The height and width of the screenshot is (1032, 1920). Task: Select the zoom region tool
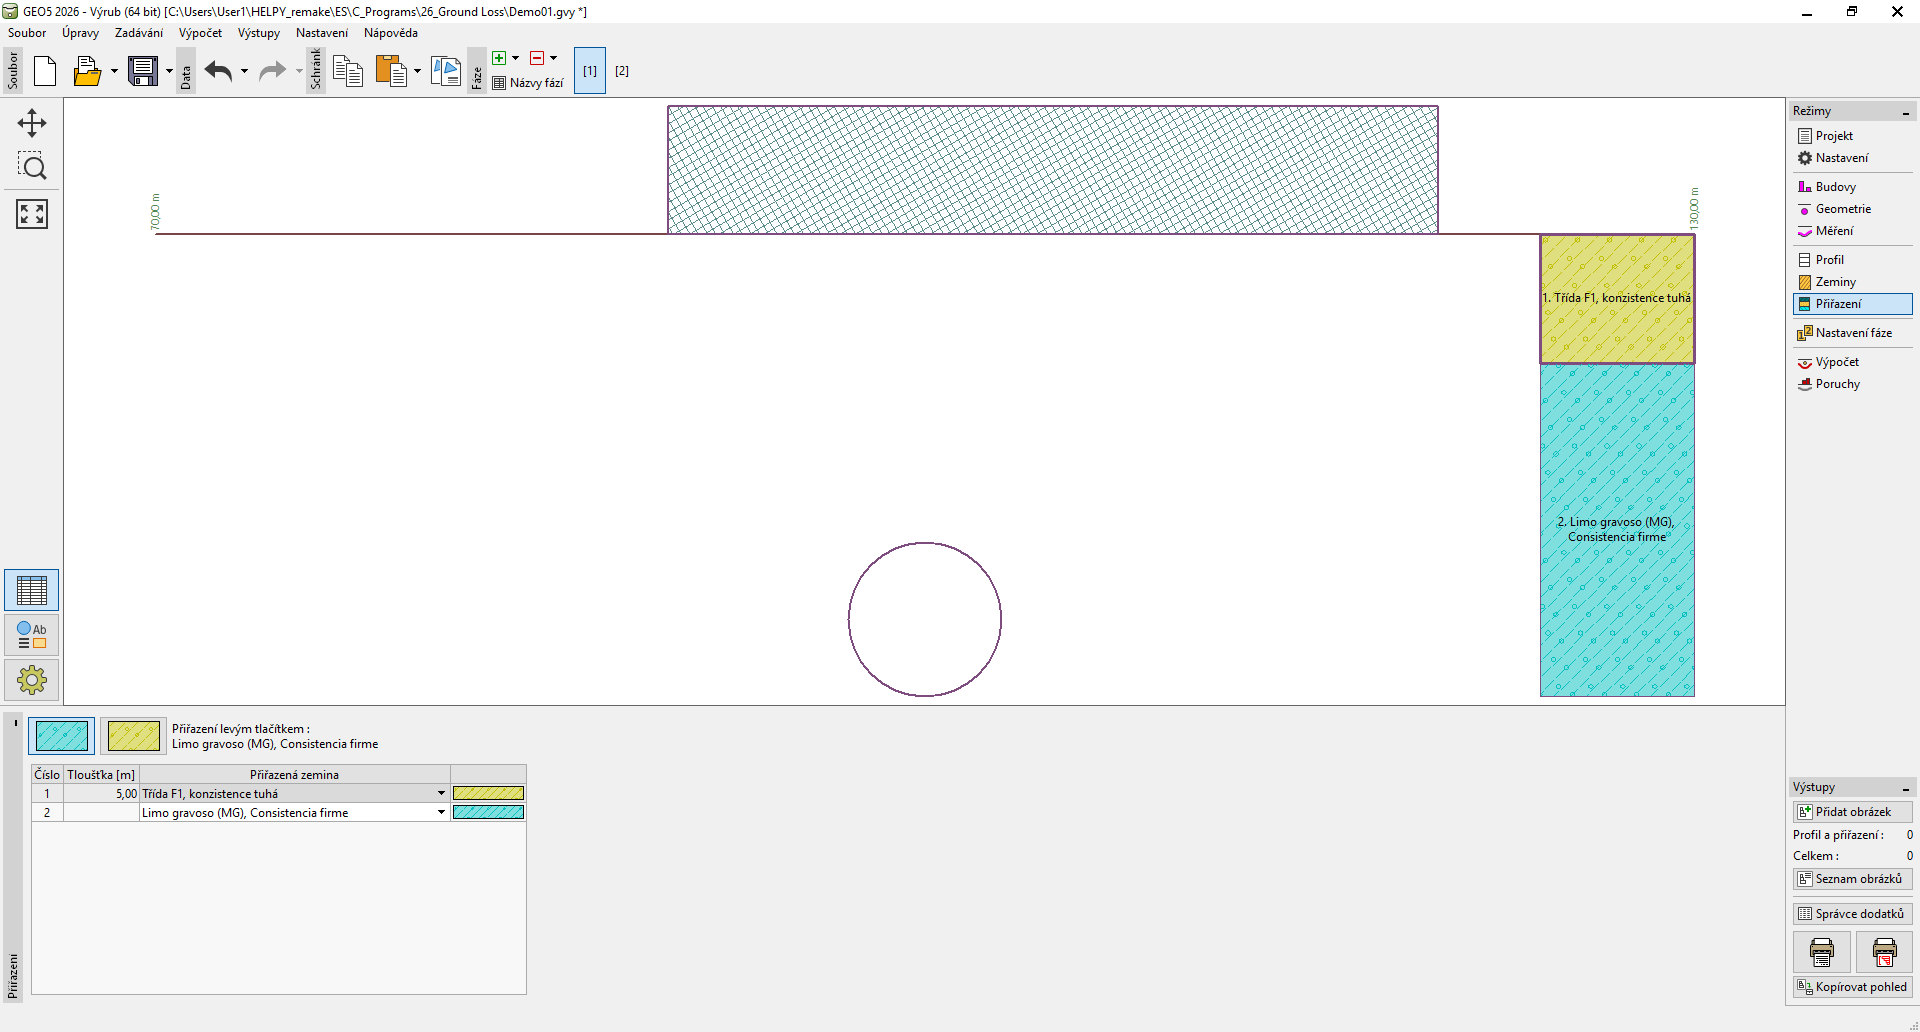pos(32,166)
